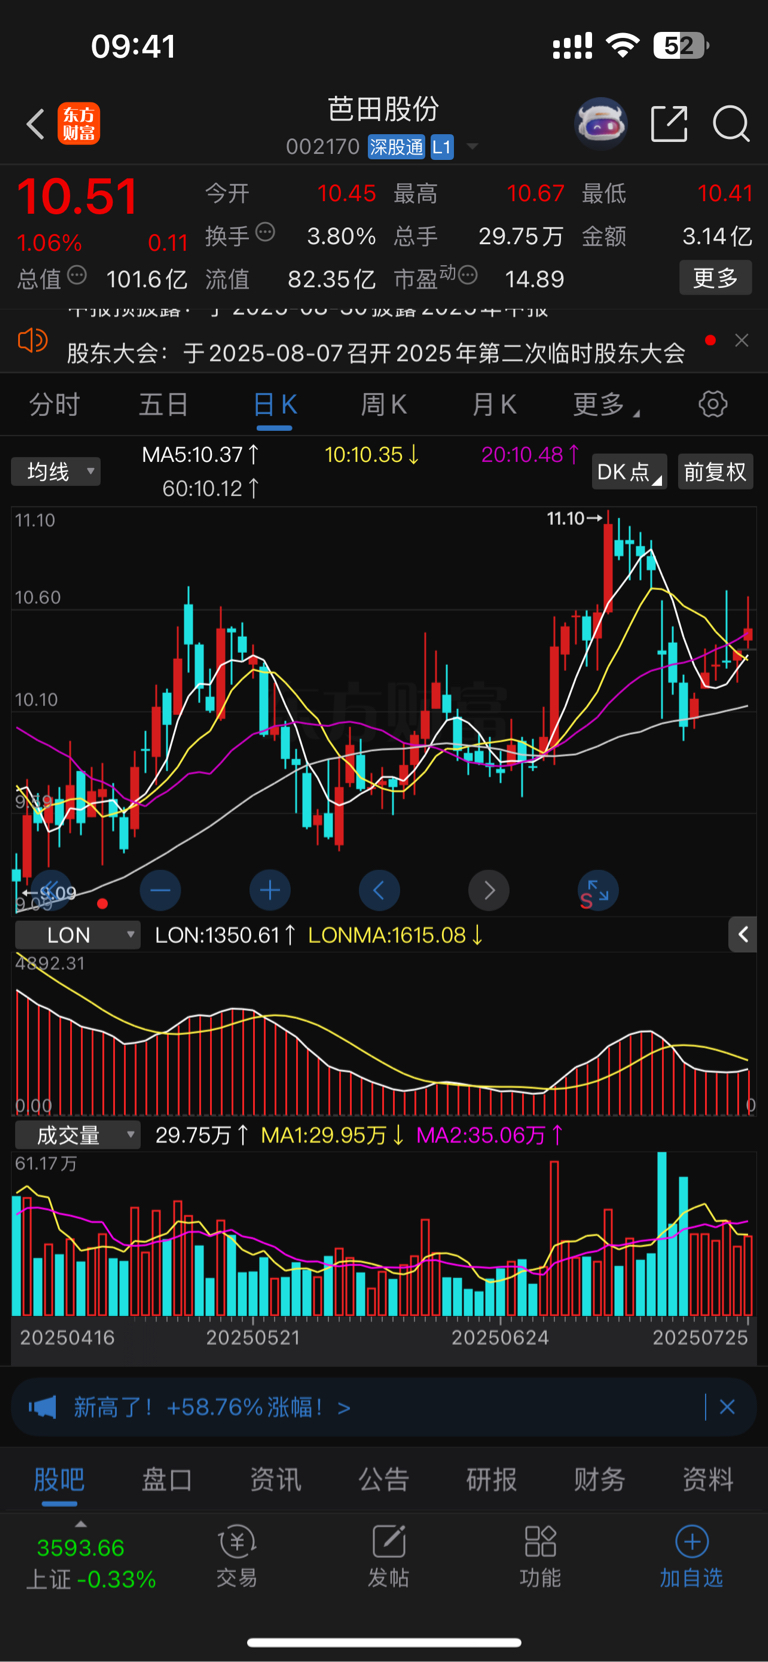
Task: Select the 月K tab
Action: [x=494, y=404]
